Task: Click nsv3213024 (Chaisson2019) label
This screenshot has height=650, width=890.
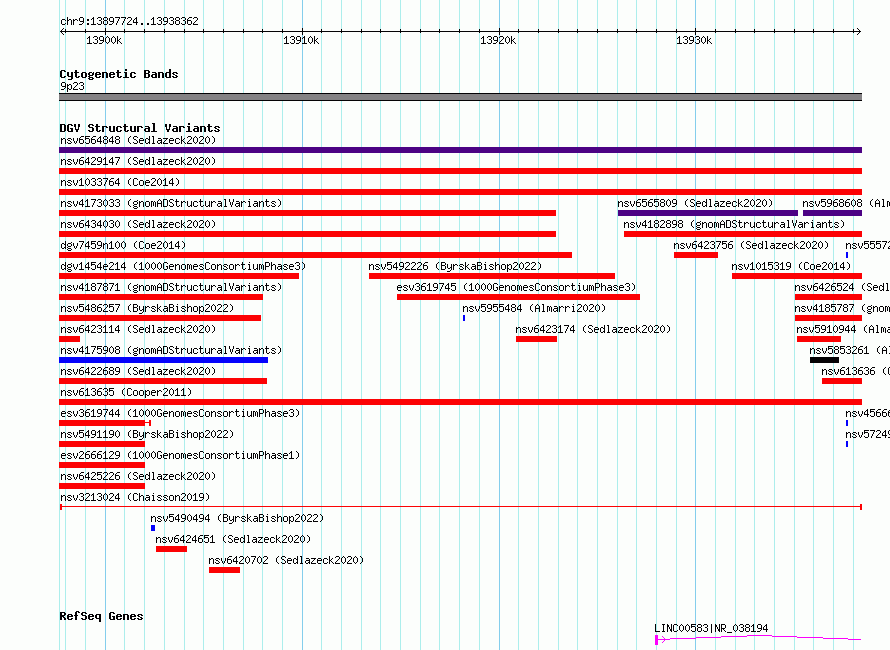Action: tap(135, 497)
